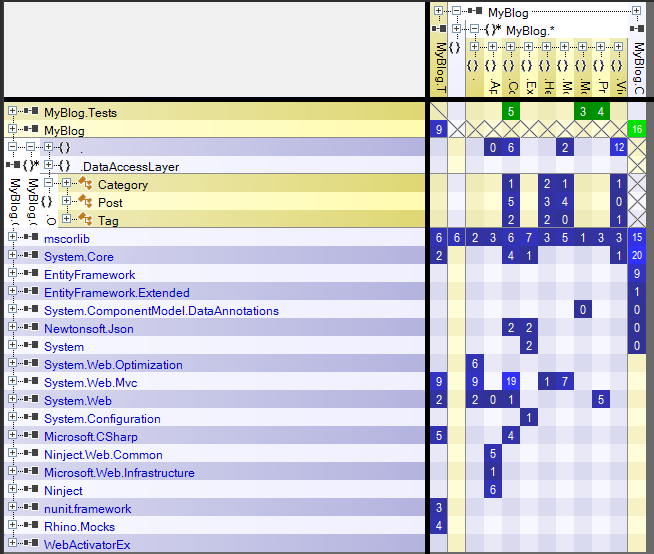654x554 pixels.
Task: Click the Post class icon
Action: point(86,201)
